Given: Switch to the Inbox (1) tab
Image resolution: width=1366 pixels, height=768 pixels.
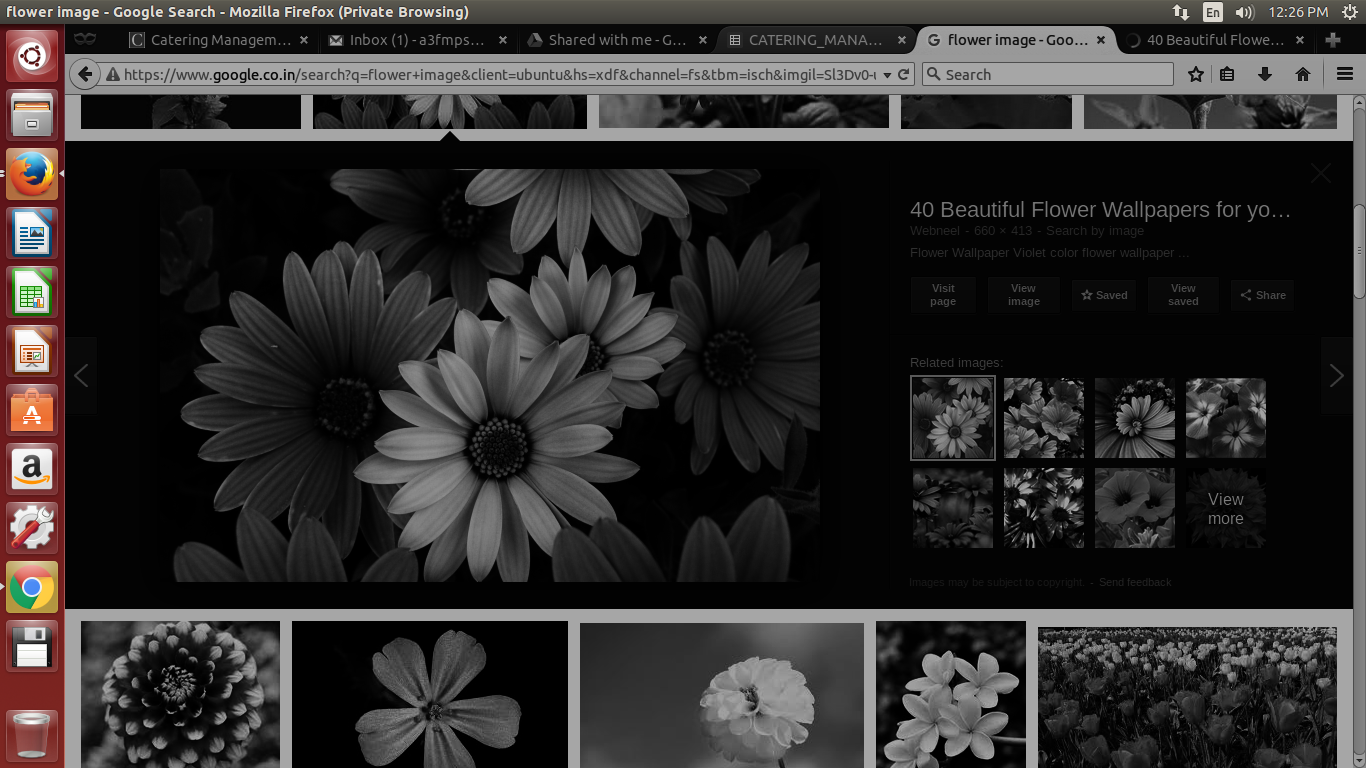Looking at the screenshot, I should [417, 40].
